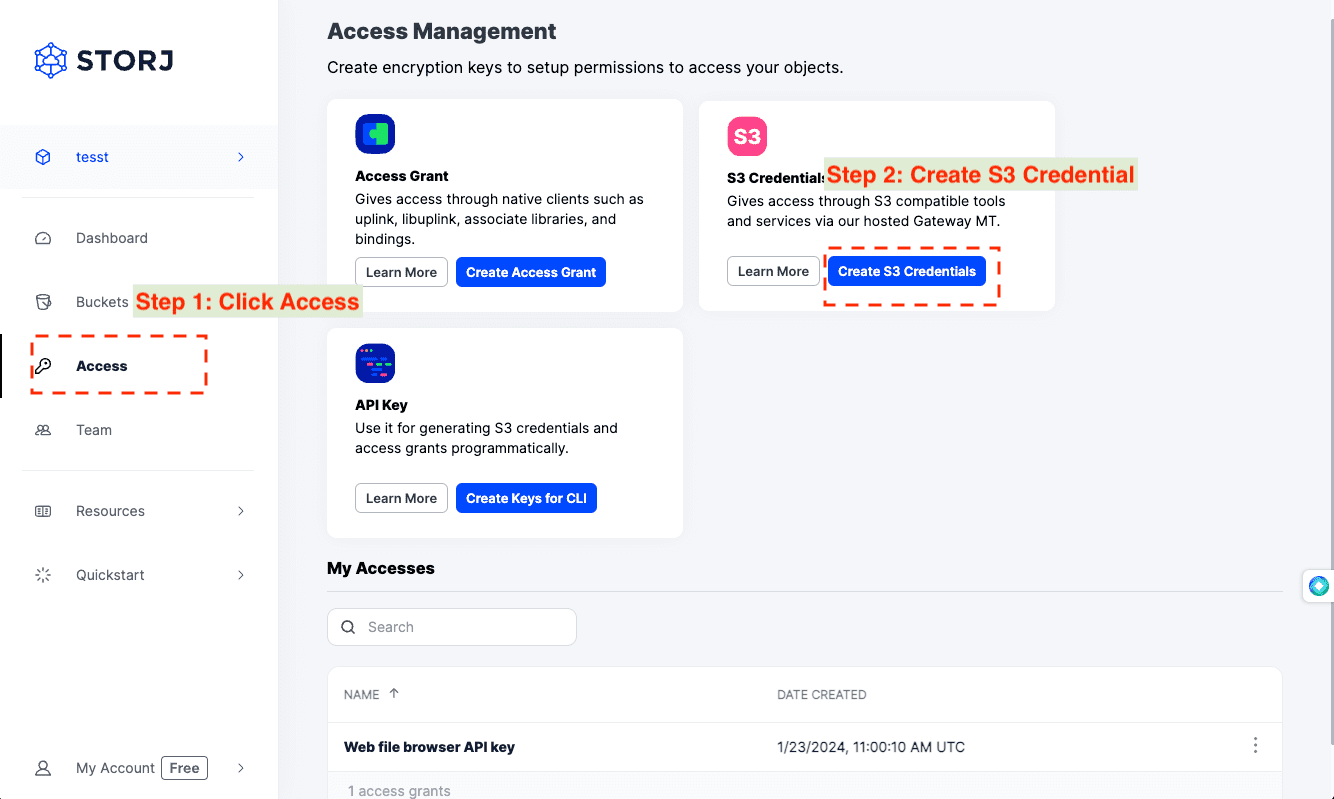Click the pink S3 icon
The image size is (1334, 799).
tap(747, 136)
